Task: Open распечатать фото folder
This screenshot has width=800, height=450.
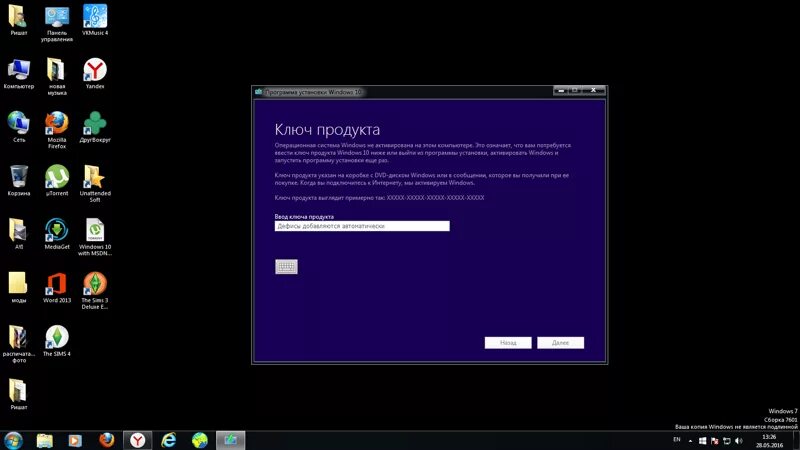Action: point(19,344)
